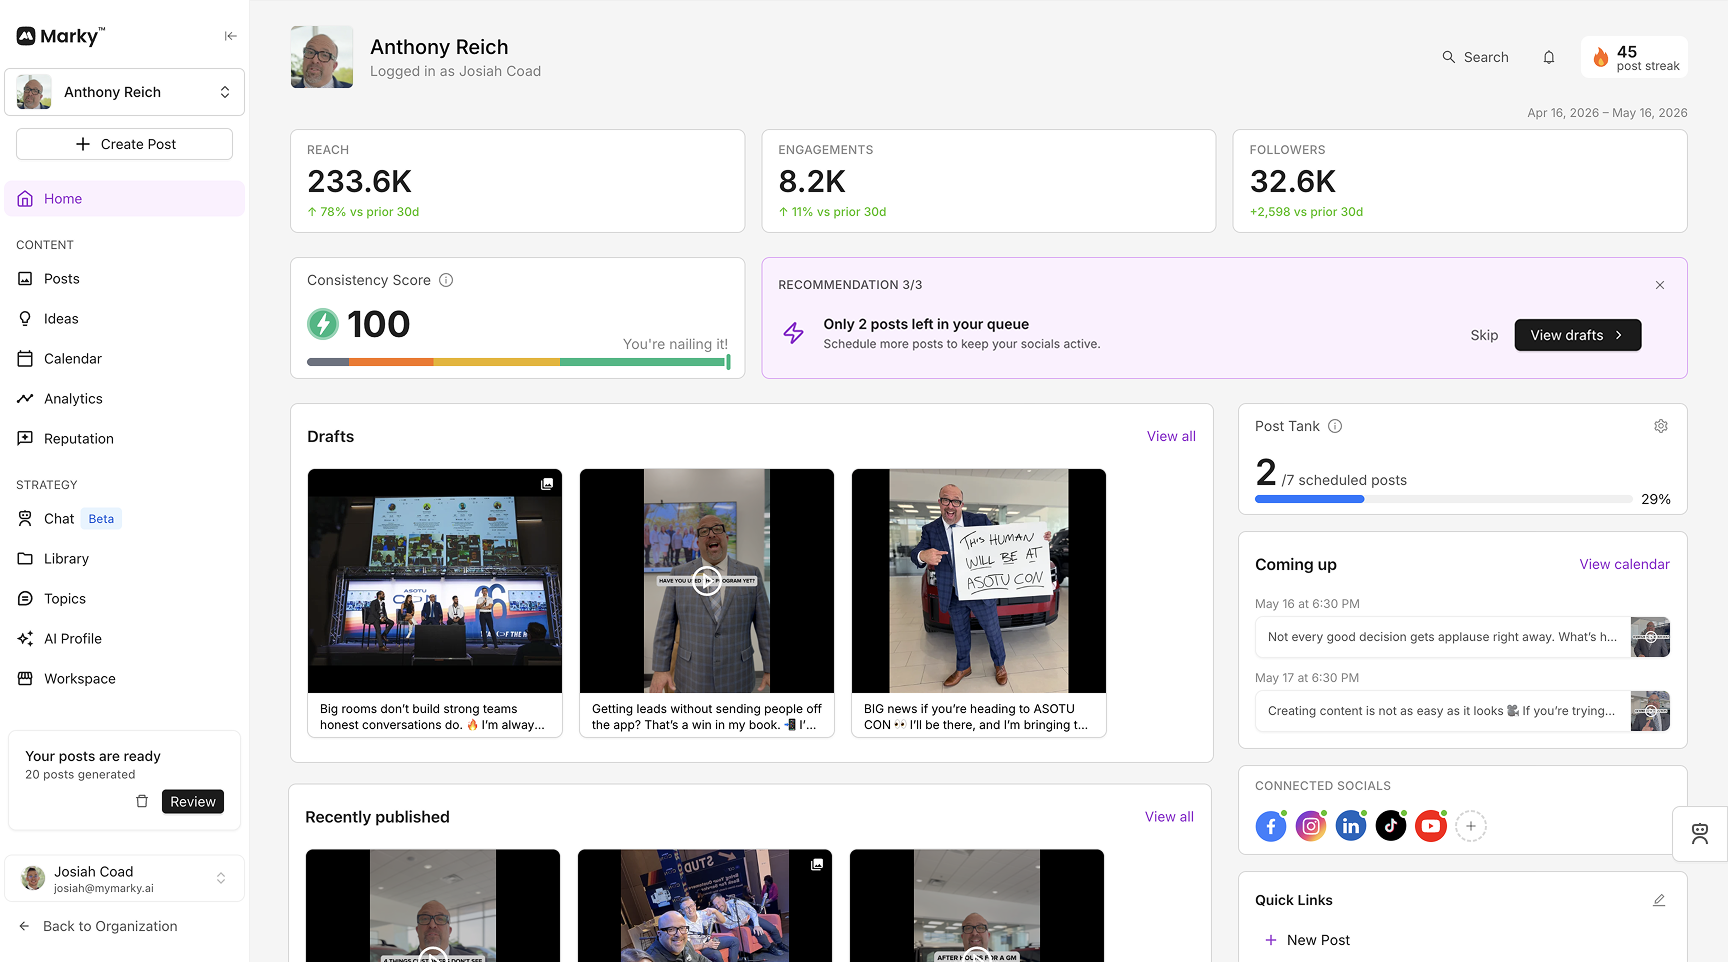Screen dimensions: 1728x962
Task: Click the lightning bolt recommendation icon
Action: (793, 333)
